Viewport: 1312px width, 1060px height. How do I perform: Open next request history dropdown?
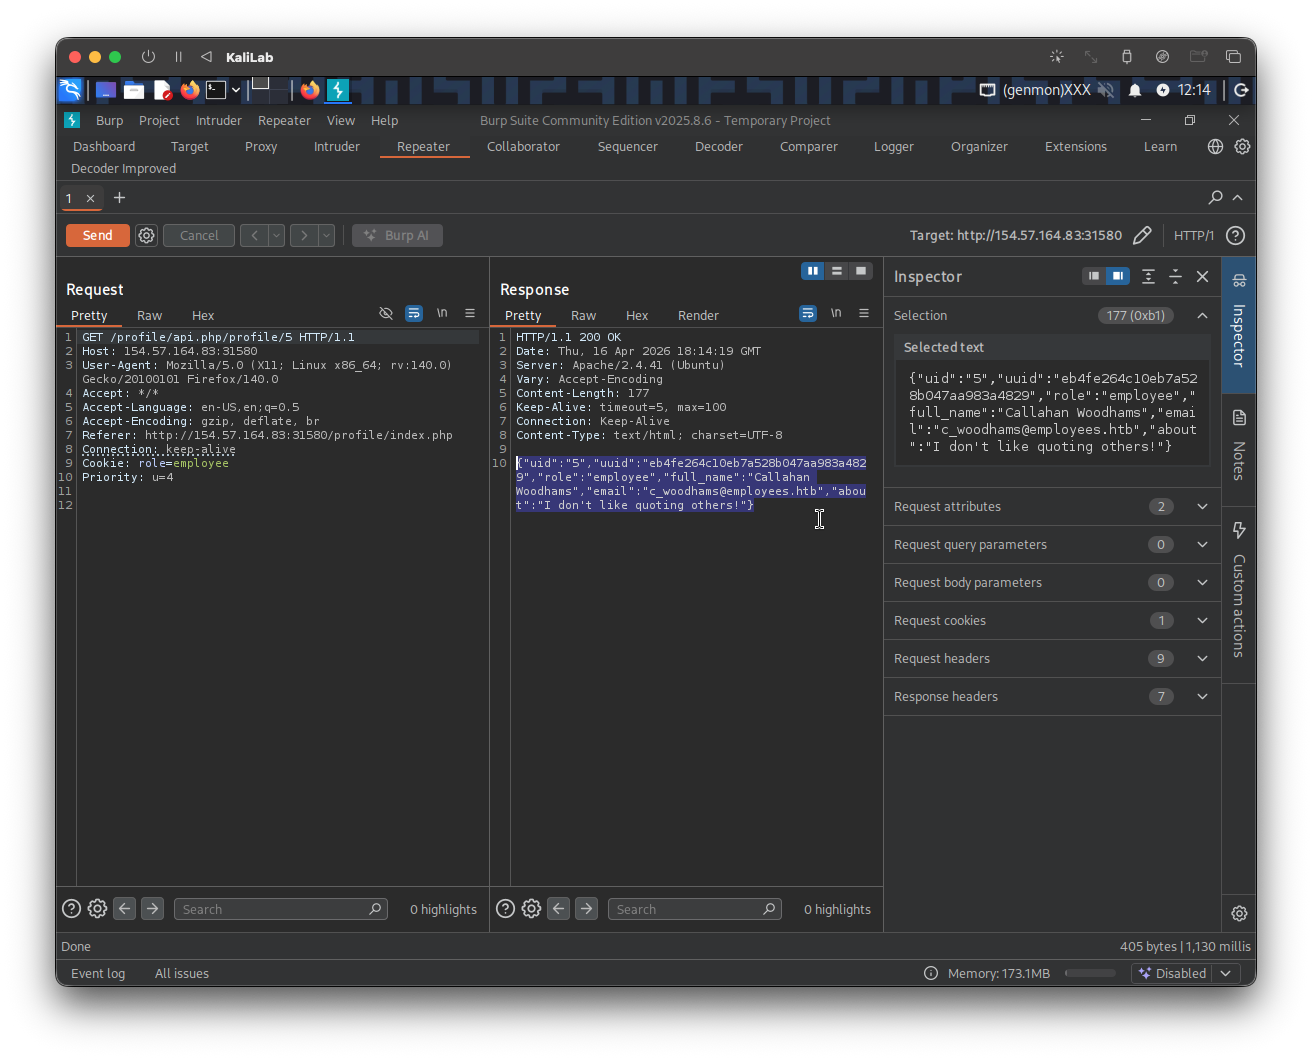pos(326,235)
